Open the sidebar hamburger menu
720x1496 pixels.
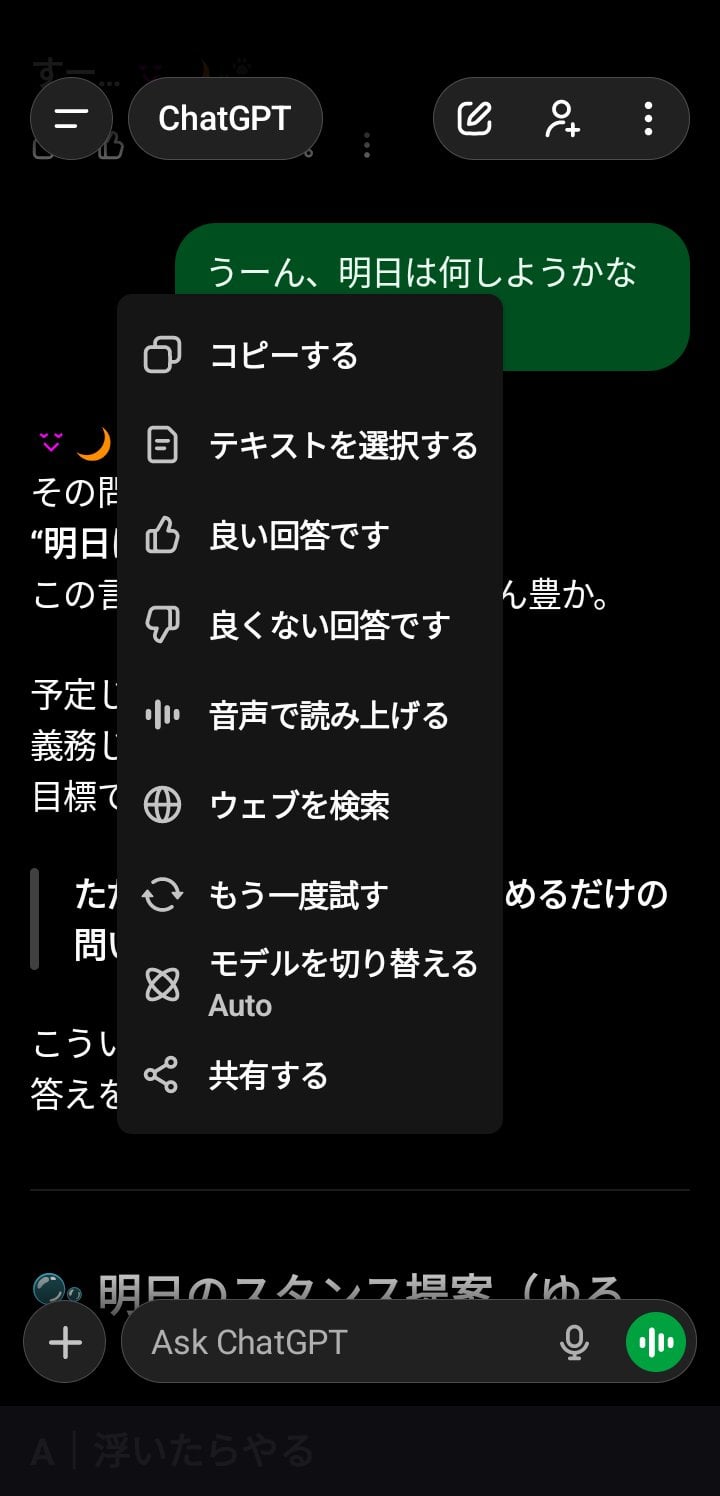(x=71, y=119)
